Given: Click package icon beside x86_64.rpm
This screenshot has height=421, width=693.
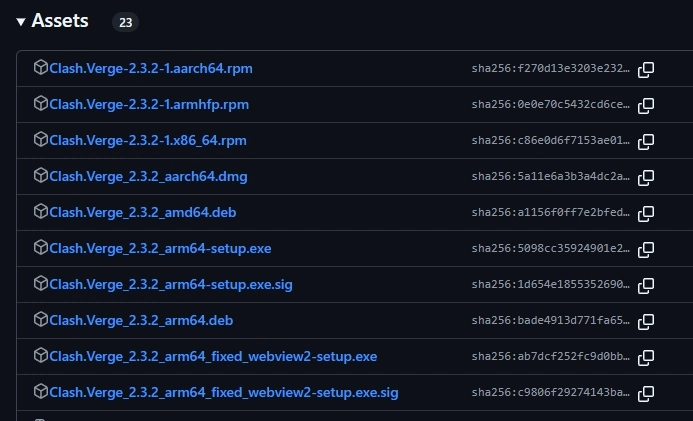Looking at the screenshot, I should tap(41, 139).
